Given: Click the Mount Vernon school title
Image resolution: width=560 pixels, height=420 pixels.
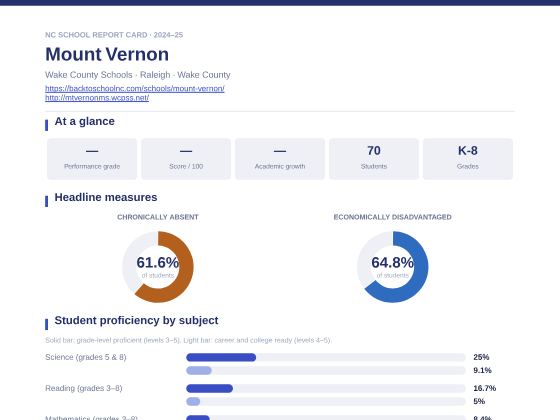Looking at the screenshot, I should click(107, 54).
